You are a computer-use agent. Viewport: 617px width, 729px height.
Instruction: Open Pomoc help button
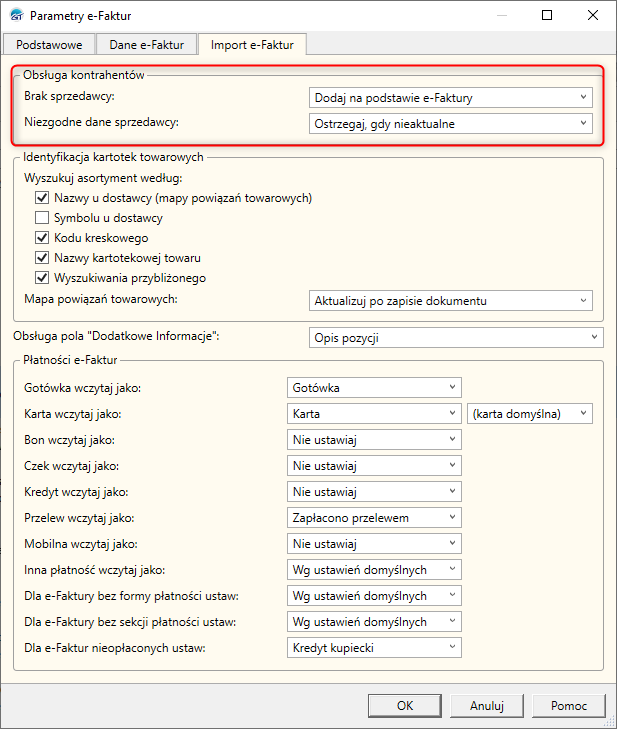coord(569,705)
